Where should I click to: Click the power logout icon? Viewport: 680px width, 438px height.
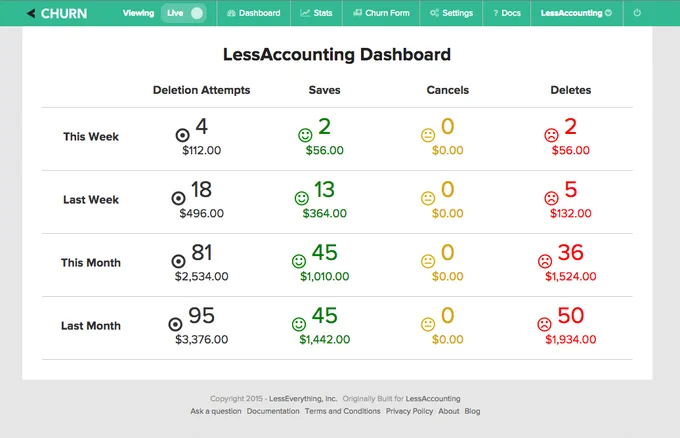point(637,13)
